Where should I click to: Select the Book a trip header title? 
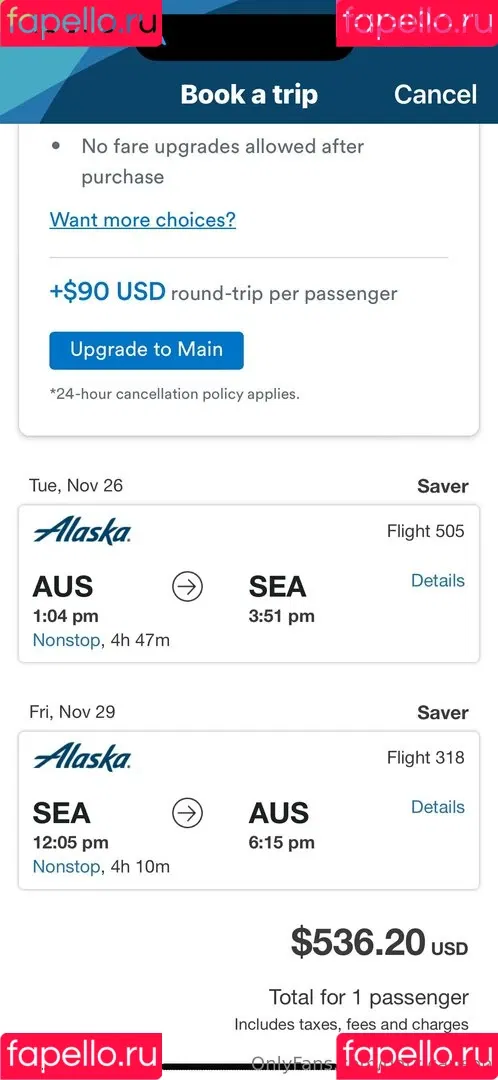(x=249, y=94)
